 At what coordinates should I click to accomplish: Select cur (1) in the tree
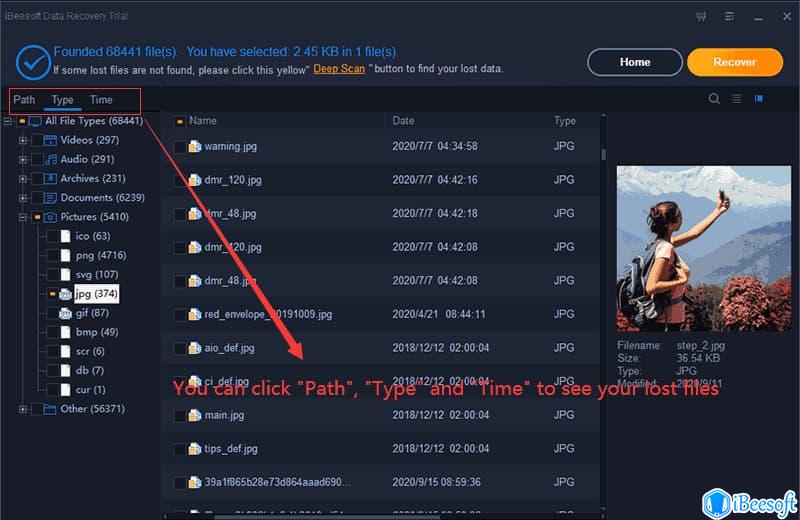coord(91,390)
